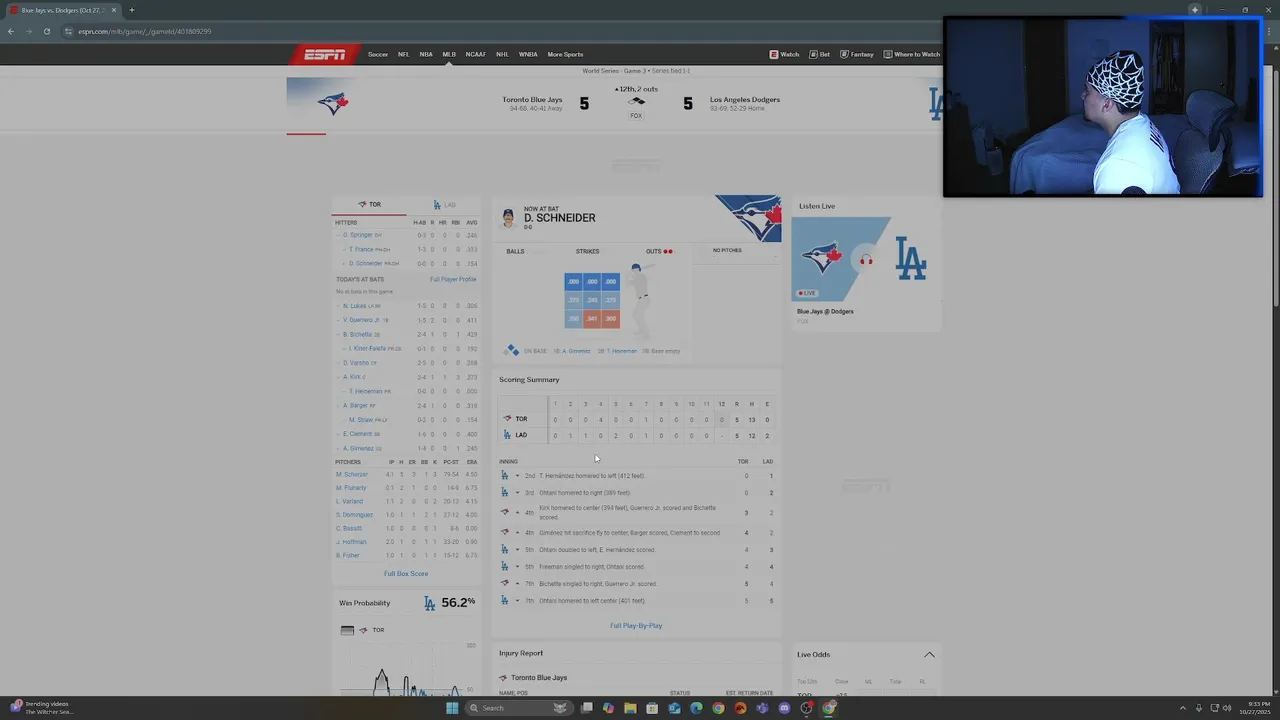This screenshot has width=1280, height=720.
Task: Open the NCAAF menu item
Action: (x=476, y=54)
